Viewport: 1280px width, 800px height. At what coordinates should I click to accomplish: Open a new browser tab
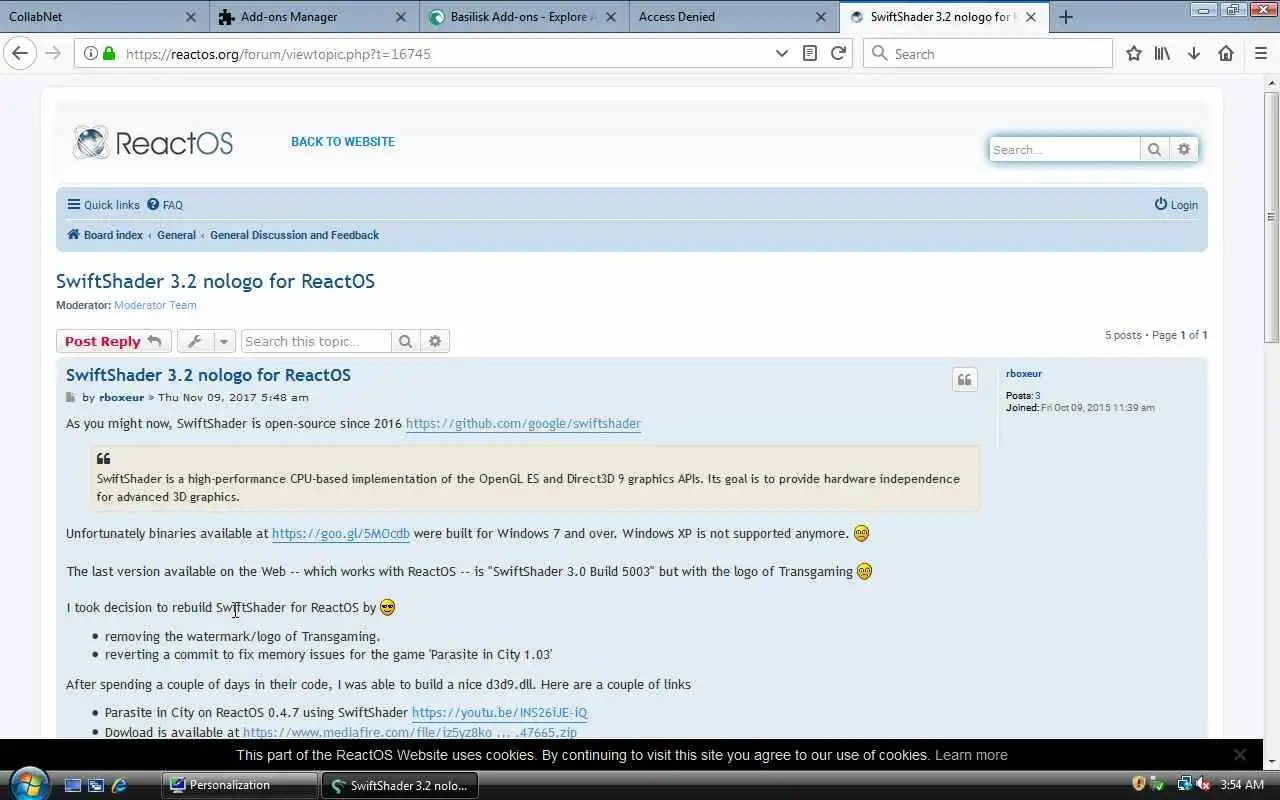[x=1066, y=17]
